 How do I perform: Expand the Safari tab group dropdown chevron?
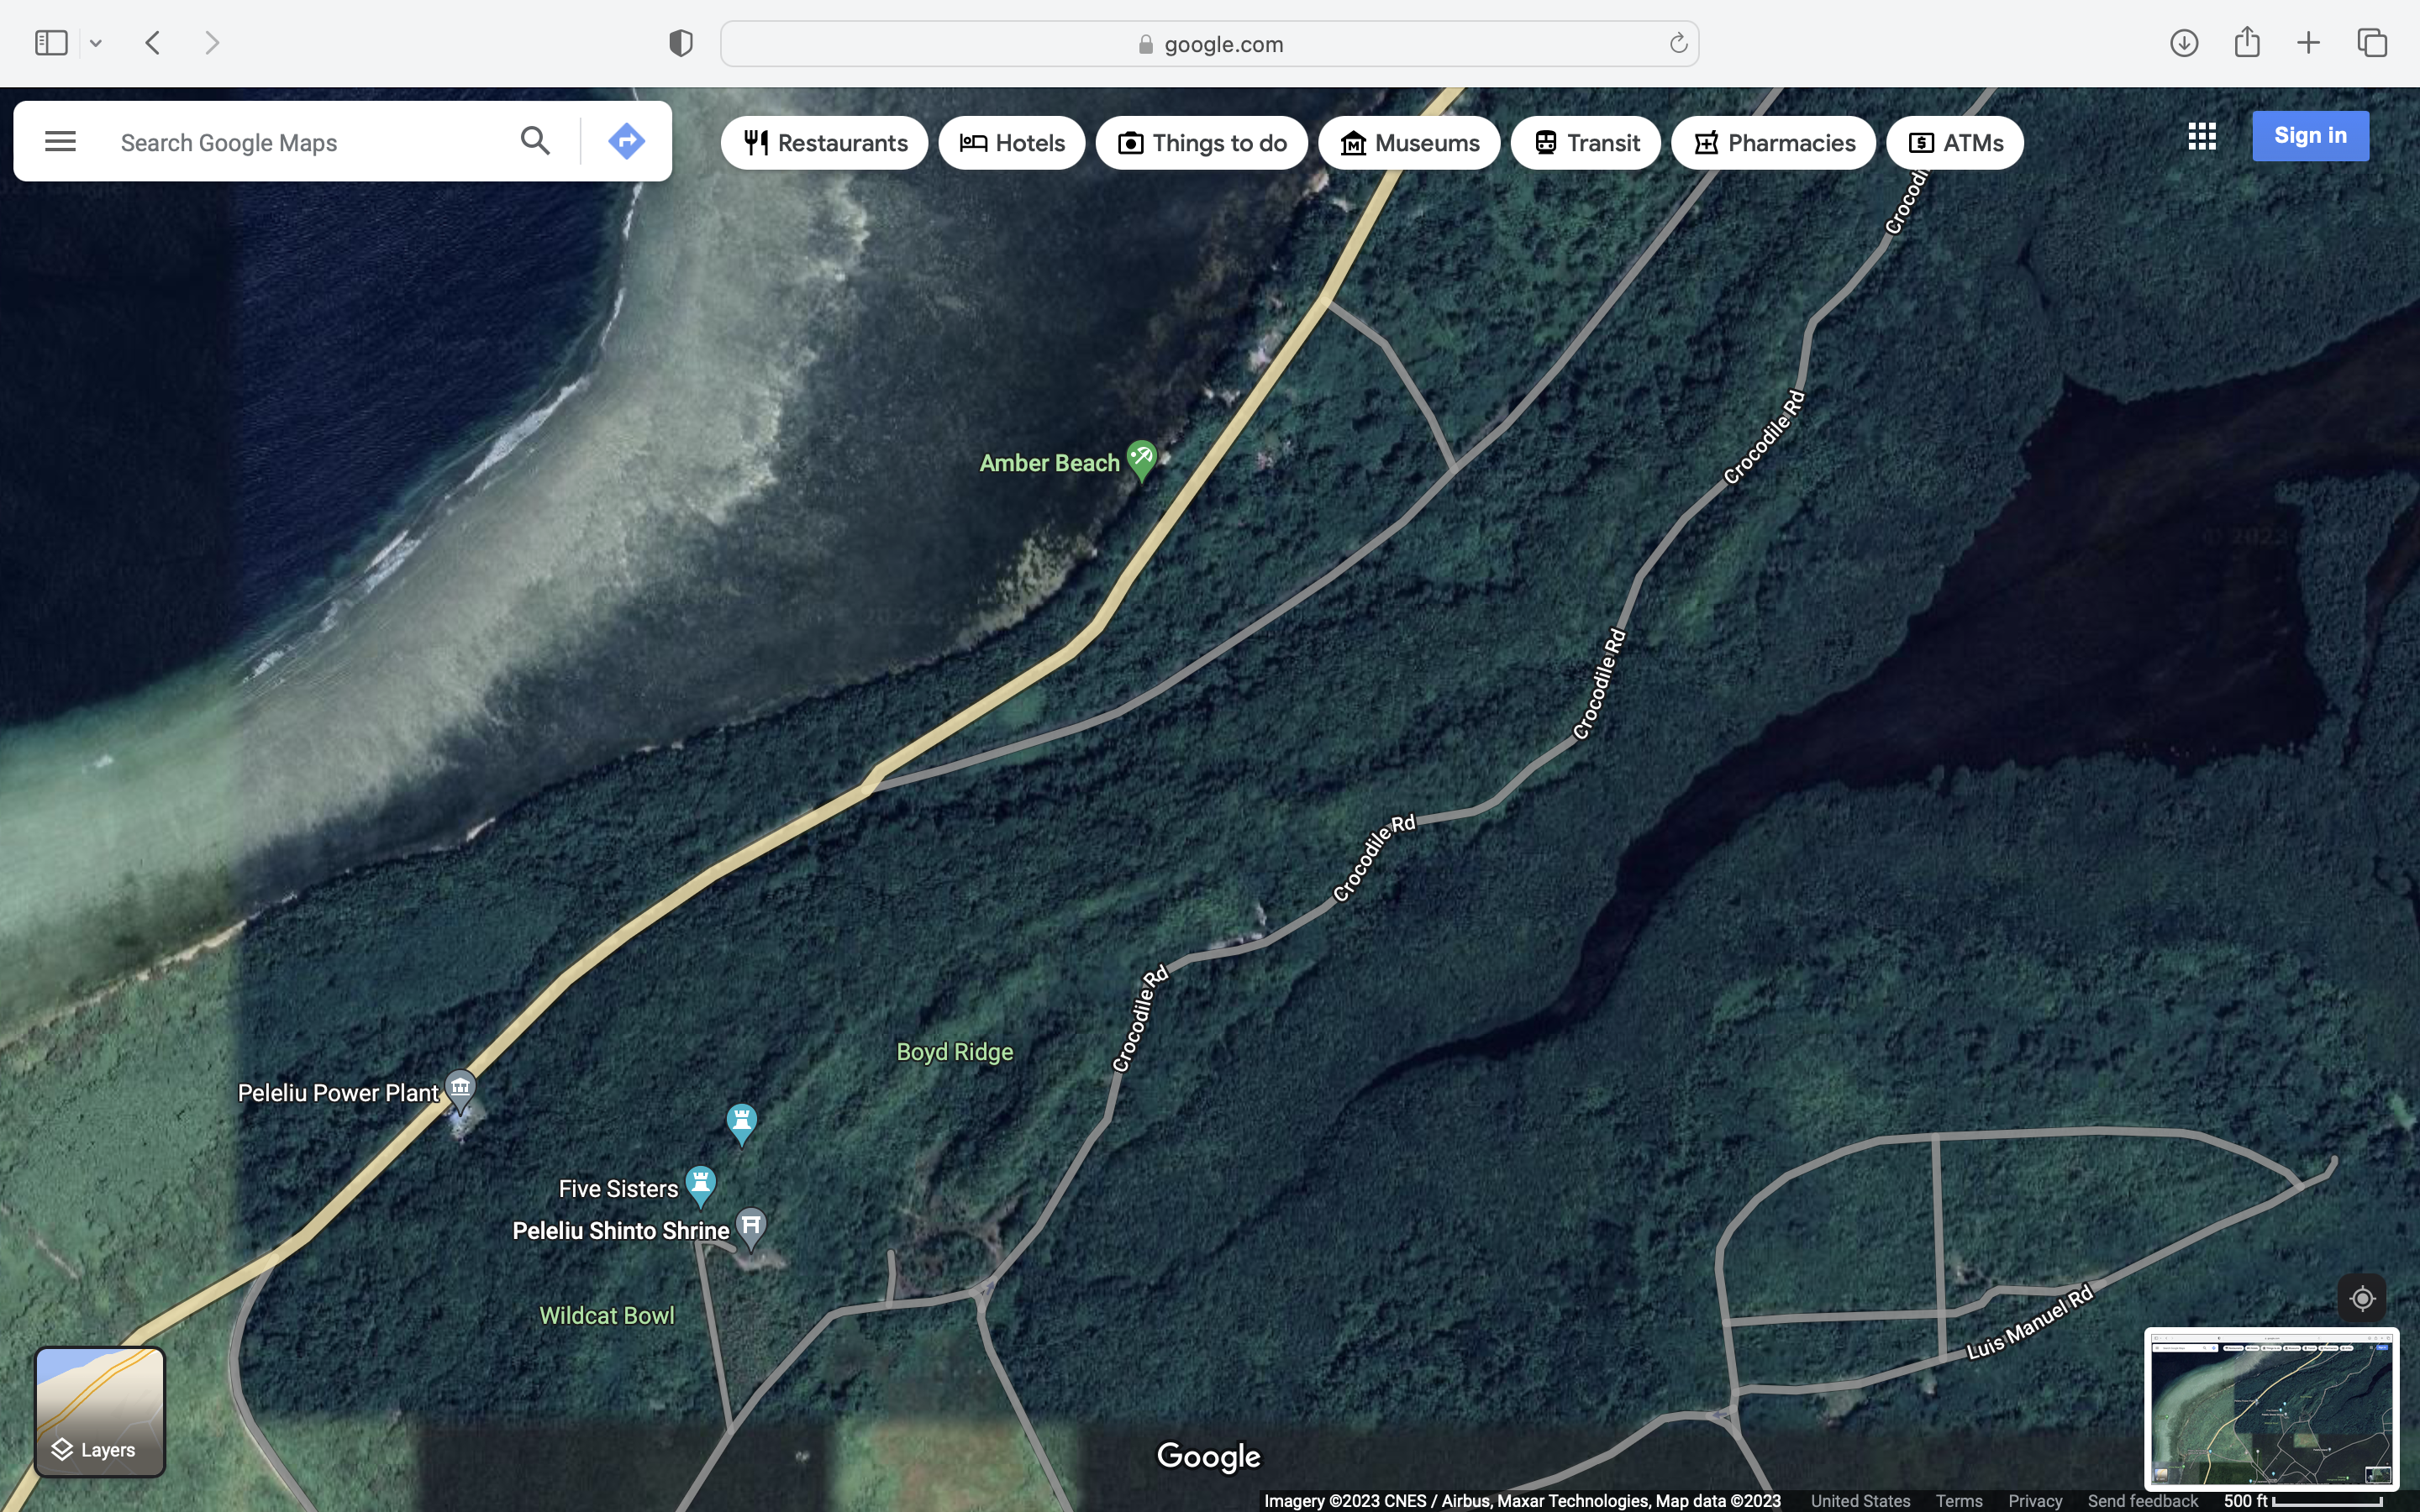(96, 43)
